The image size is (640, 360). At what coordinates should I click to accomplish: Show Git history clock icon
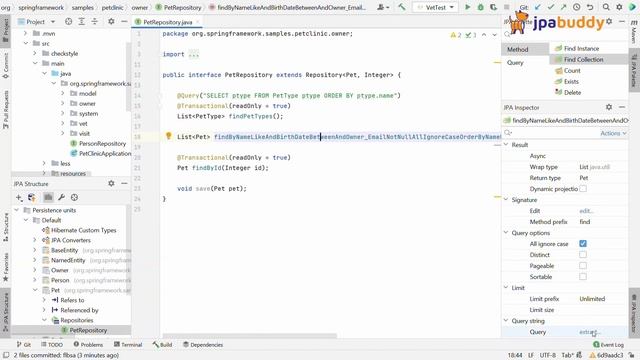point(576,7)
